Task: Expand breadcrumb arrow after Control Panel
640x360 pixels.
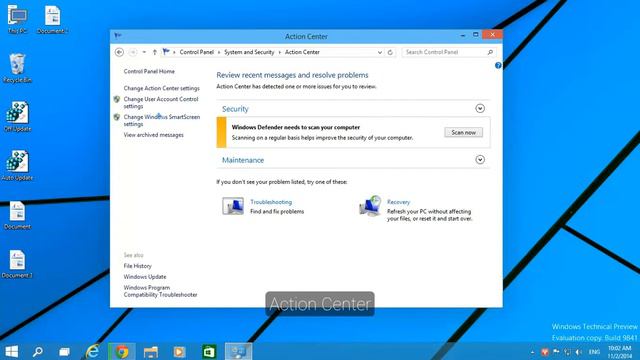Action: point(219,52)
